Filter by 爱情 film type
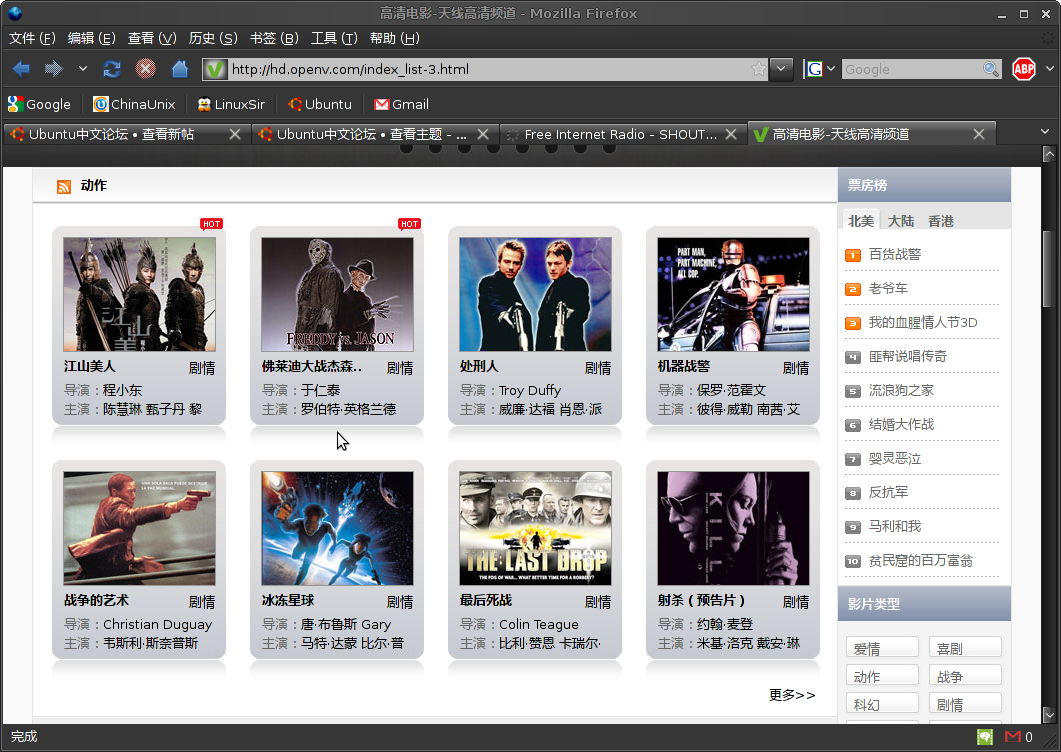The width and height of the screenshot is (1061, 752). click(882, 648)
